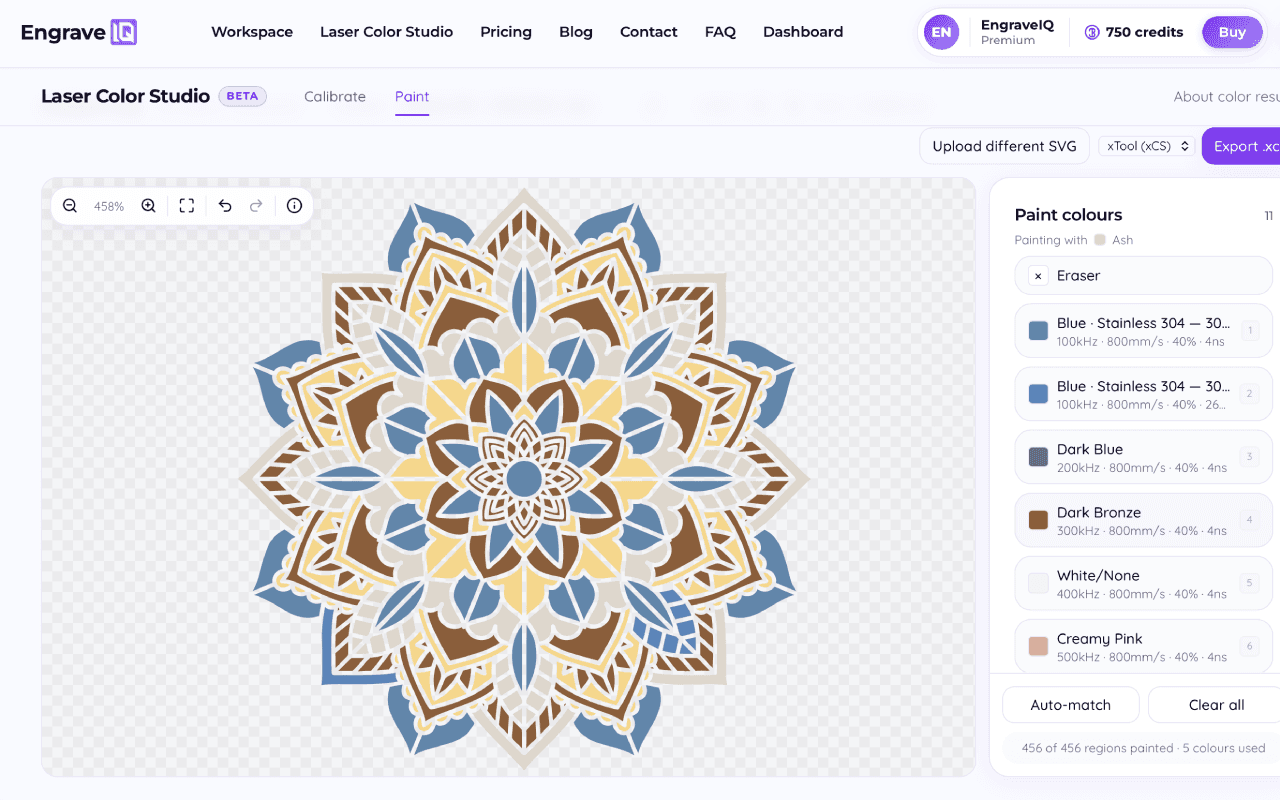This screenshot has height=800, width=1280.
Task: Click the Laser Color Studio heading
Action: click(125, 96)
